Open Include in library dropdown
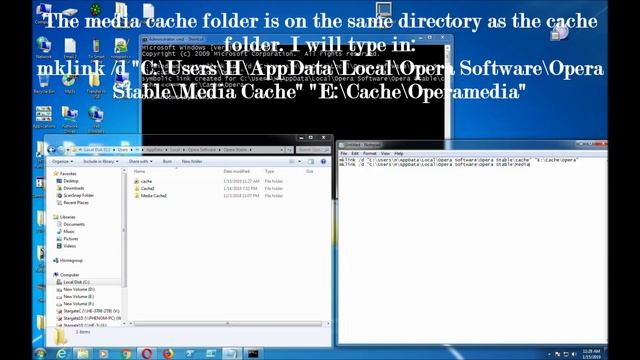 [x=100, y=162]
